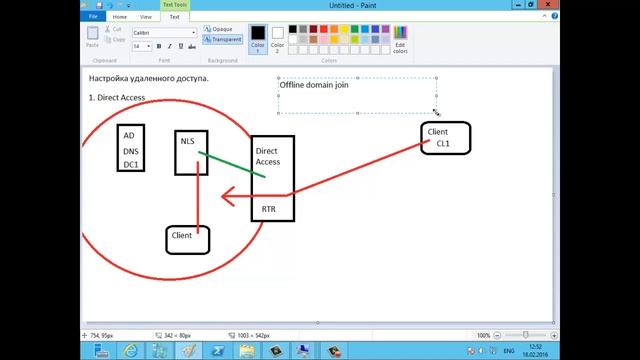Open Windows PowerShell from the taskbar
This screenshot has height=360, width=640.
pyautogui.click(x=218, y=351)
